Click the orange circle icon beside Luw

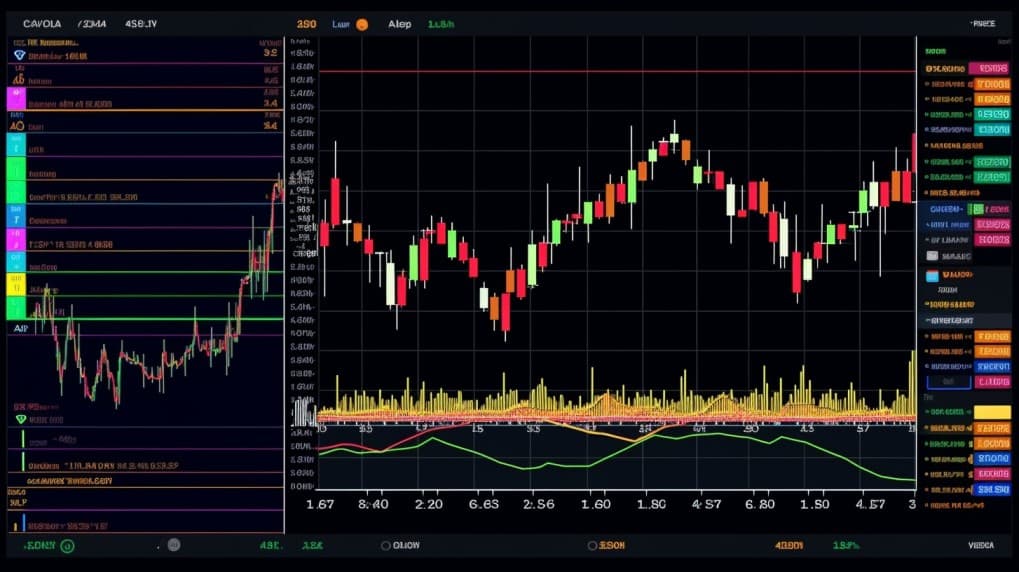point(362,25)
